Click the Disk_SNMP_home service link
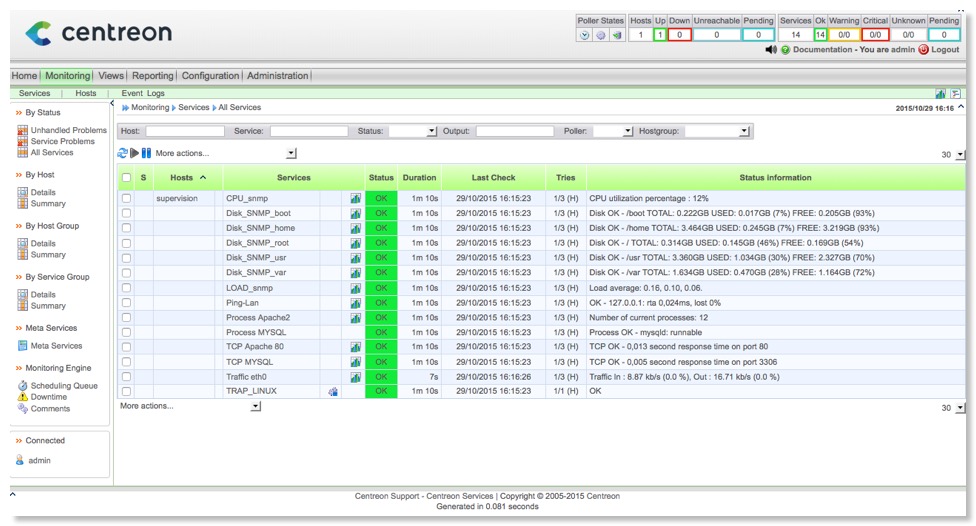Viewport: 976px width, 526px height. coord(260,228)
